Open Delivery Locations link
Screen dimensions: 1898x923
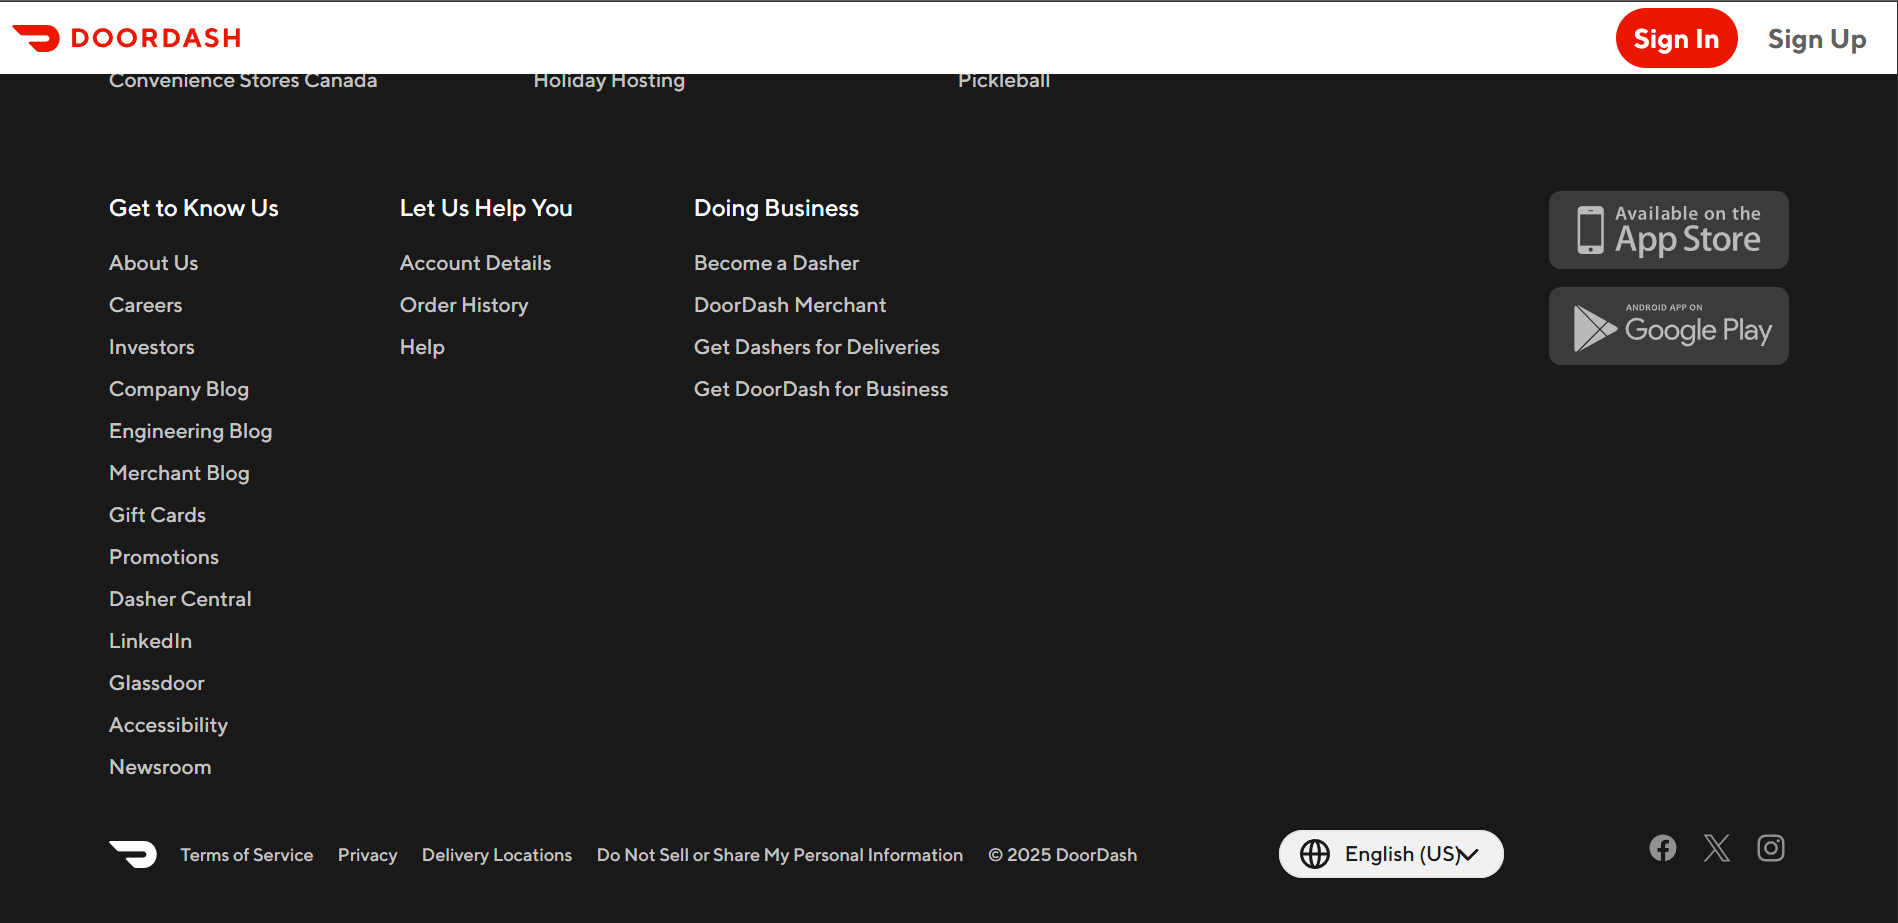coord(496,855)
